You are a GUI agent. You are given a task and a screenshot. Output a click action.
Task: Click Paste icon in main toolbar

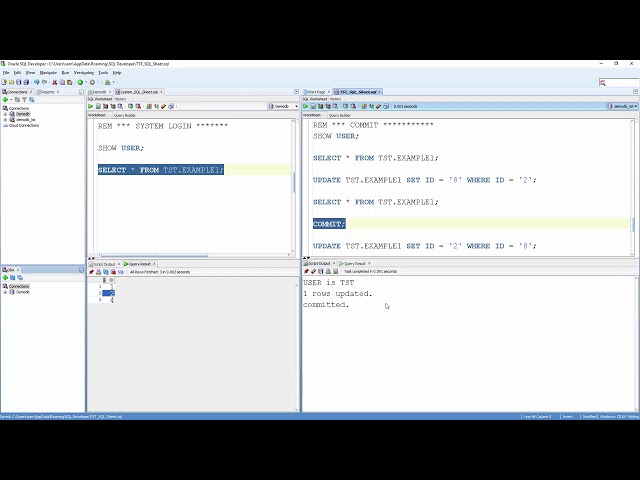tap(69, 82)
